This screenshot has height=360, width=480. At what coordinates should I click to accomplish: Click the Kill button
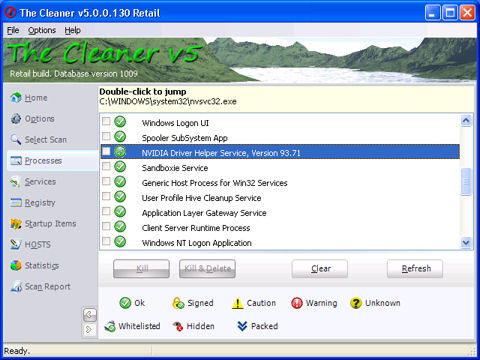click(x=141, y=269)
